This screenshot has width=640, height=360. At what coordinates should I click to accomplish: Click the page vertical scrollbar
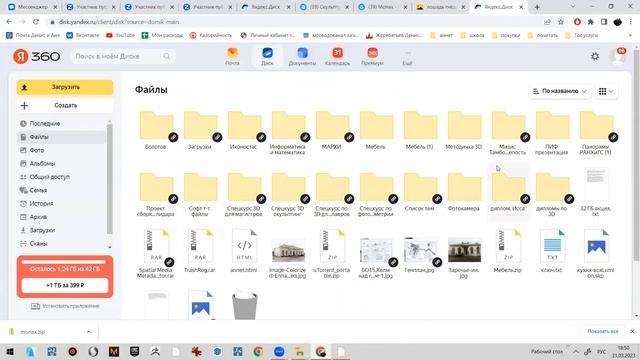(x=636, y=155)
